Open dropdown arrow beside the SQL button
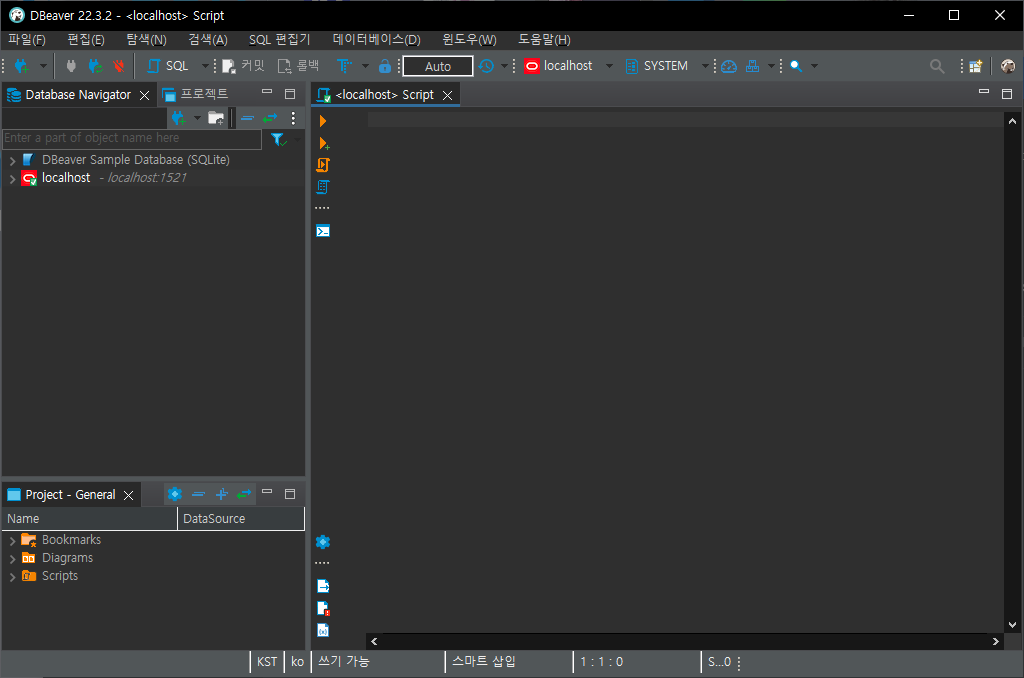This screenshot has height=678, width=1024. pos(204,66)
